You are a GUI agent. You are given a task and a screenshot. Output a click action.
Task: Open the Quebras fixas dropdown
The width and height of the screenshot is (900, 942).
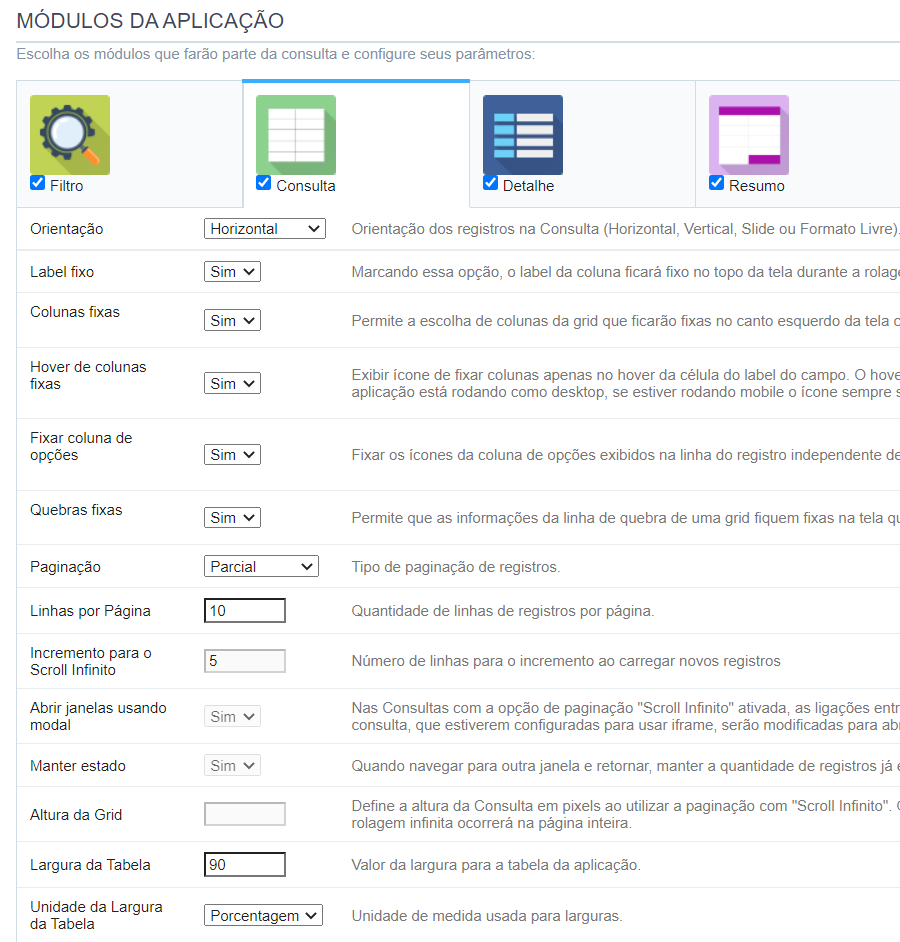(x=232, y=517)
